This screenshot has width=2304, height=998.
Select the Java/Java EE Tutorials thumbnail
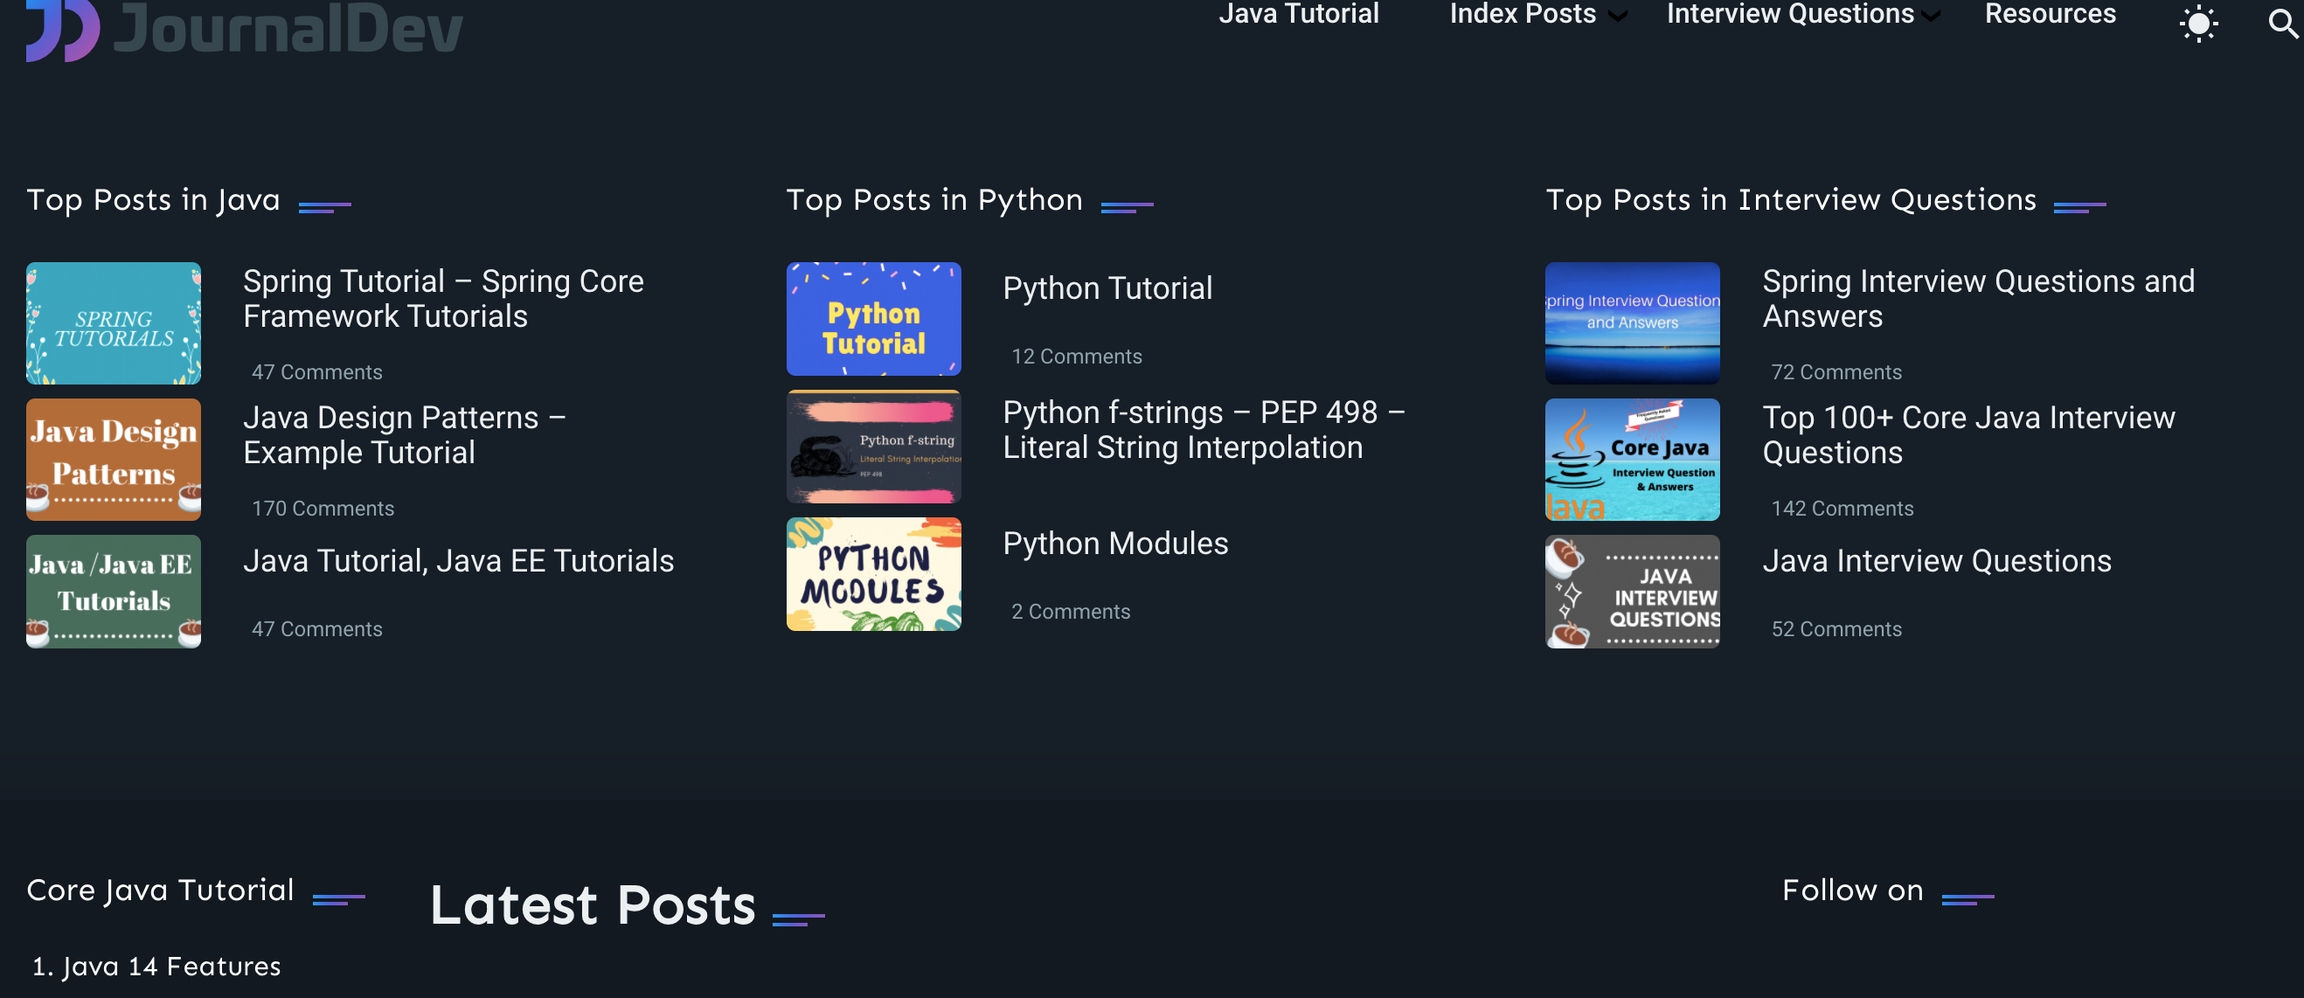point(114,591)
